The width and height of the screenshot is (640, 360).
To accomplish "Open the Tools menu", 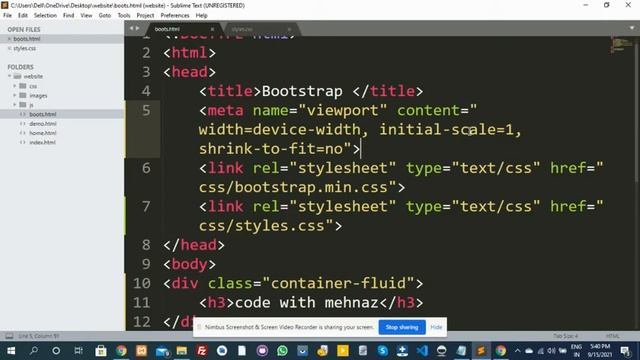I will click(124, 16).
